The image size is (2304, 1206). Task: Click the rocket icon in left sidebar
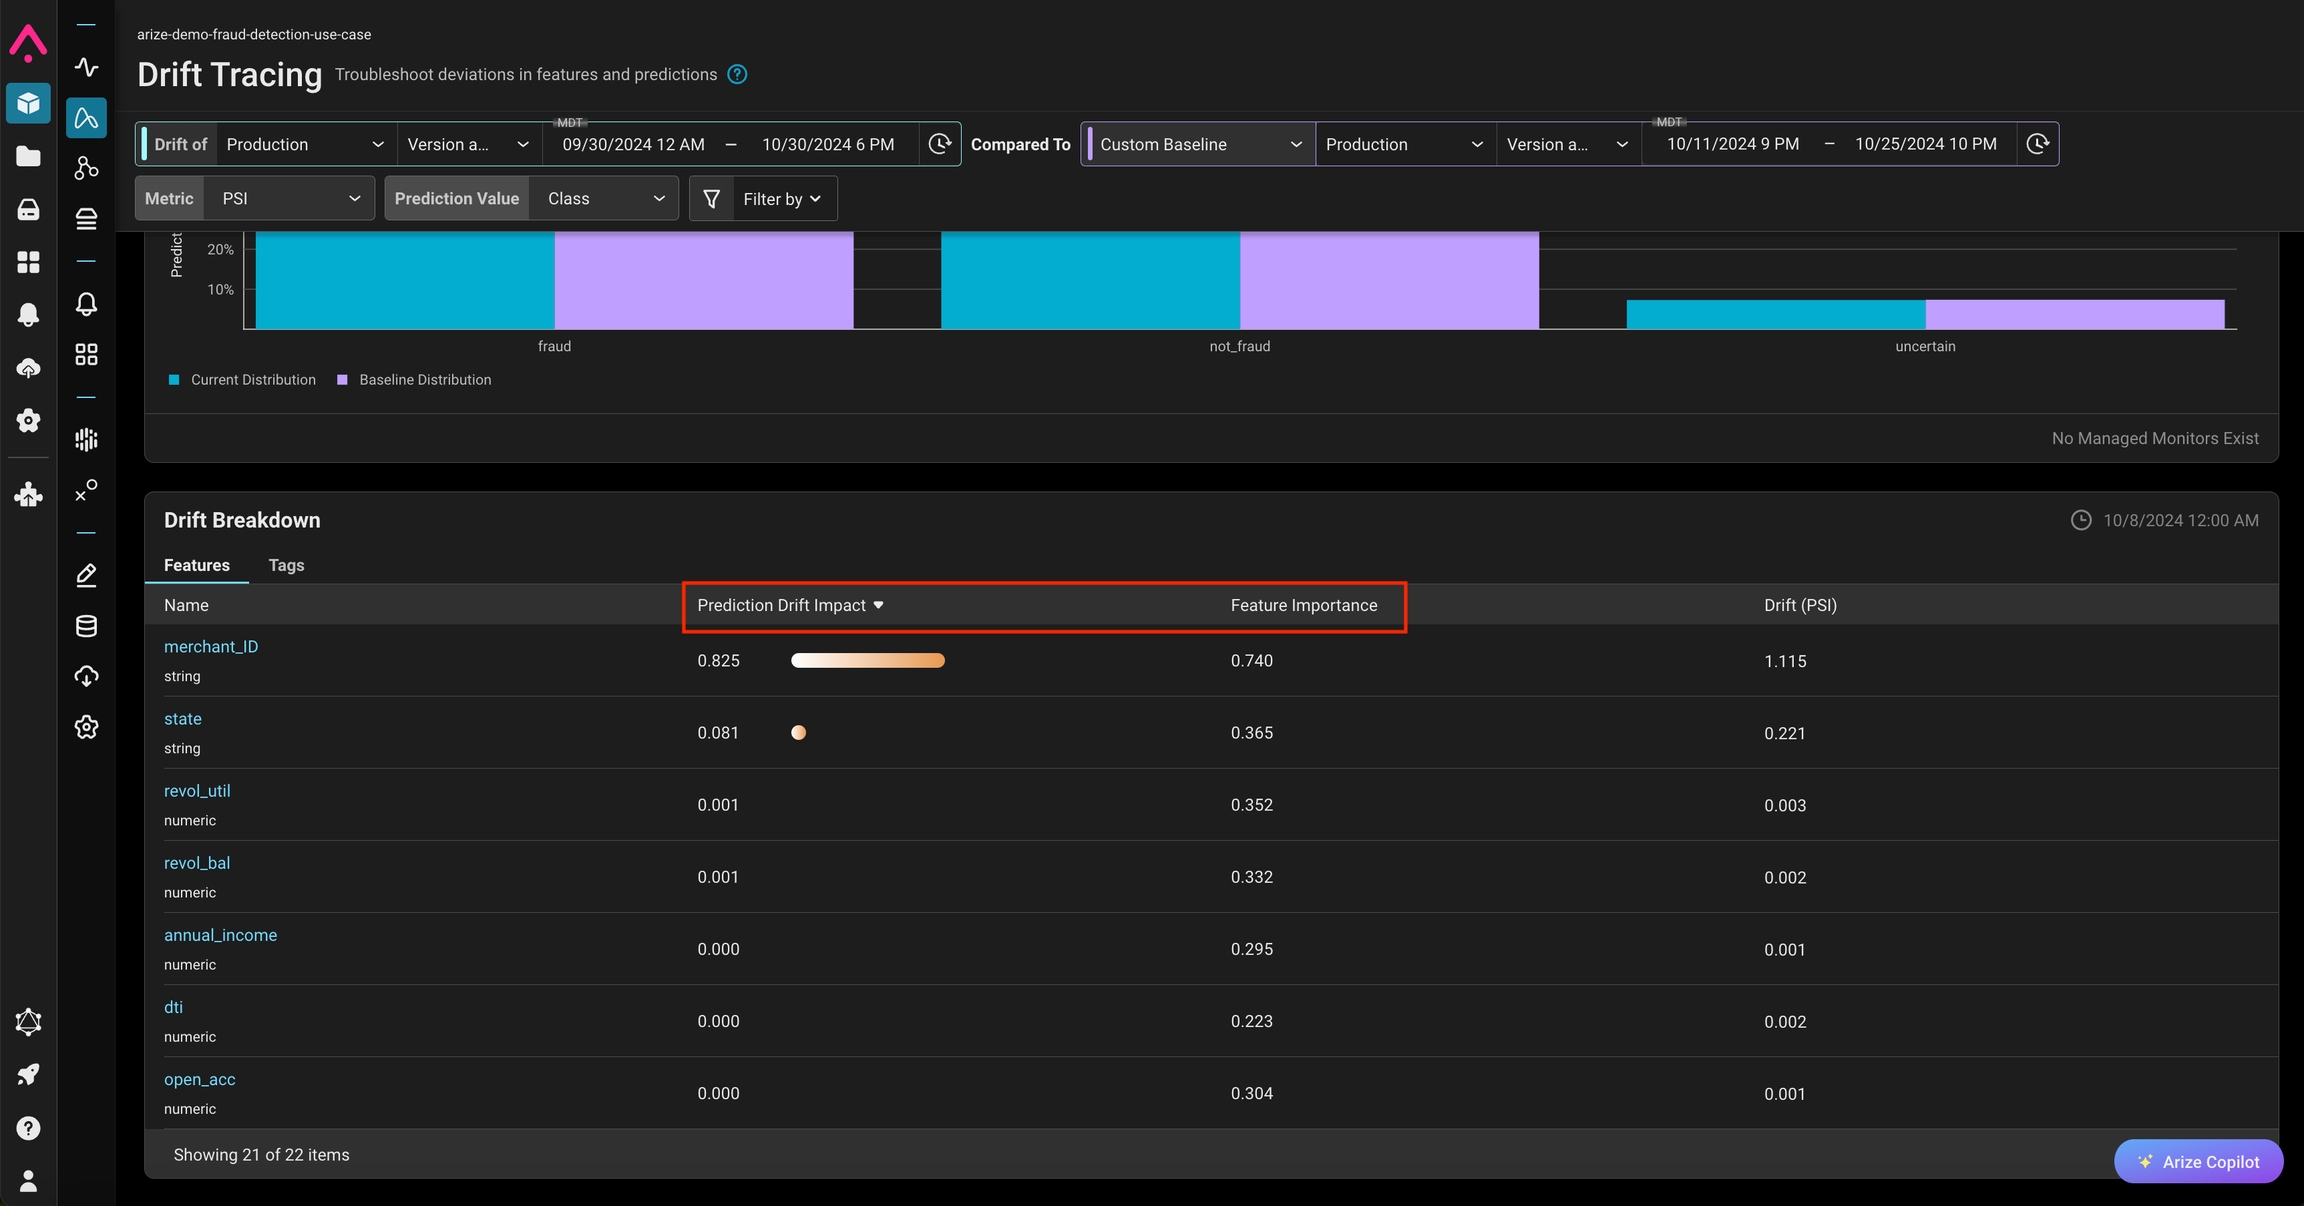(x=28, y=1075)
